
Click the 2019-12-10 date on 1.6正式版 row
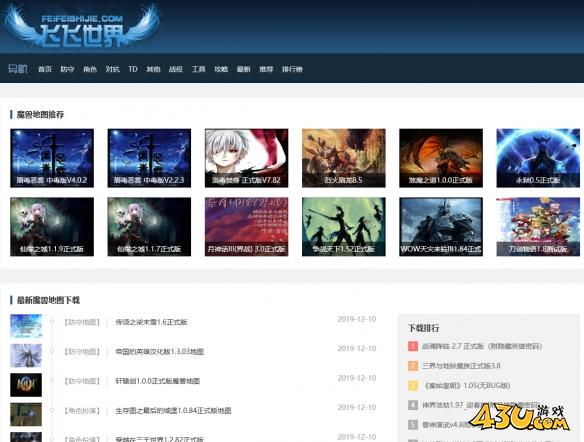point(357,319)
